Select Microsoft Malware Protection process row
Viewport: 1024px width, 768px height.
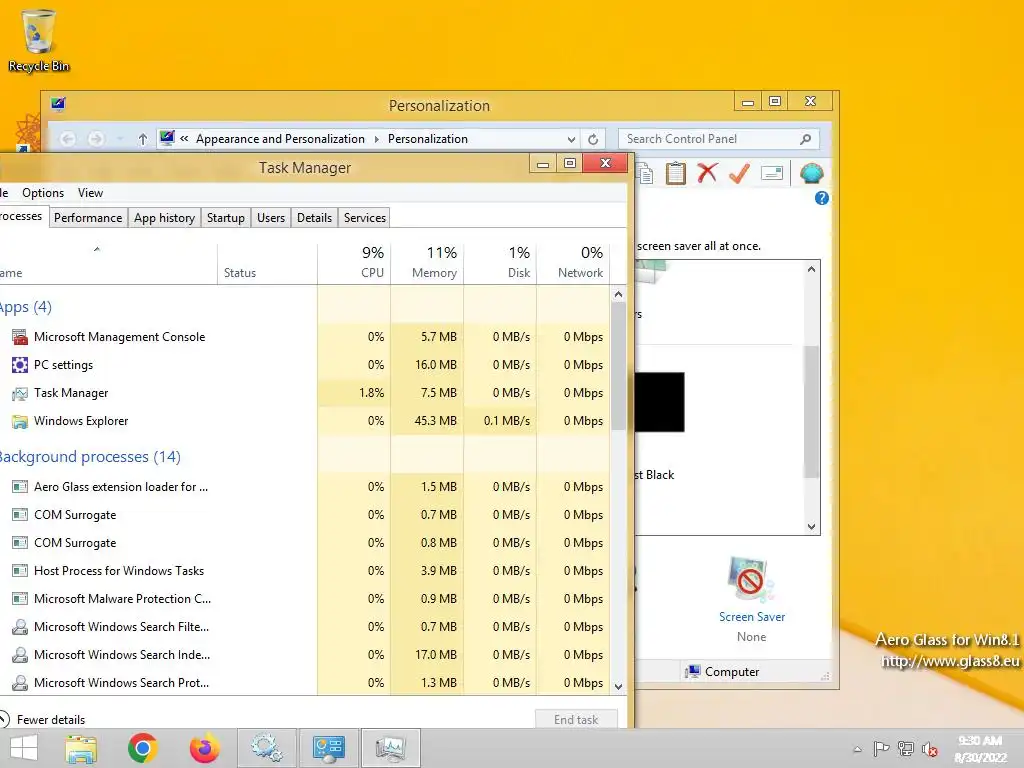(x=304, y=599)
